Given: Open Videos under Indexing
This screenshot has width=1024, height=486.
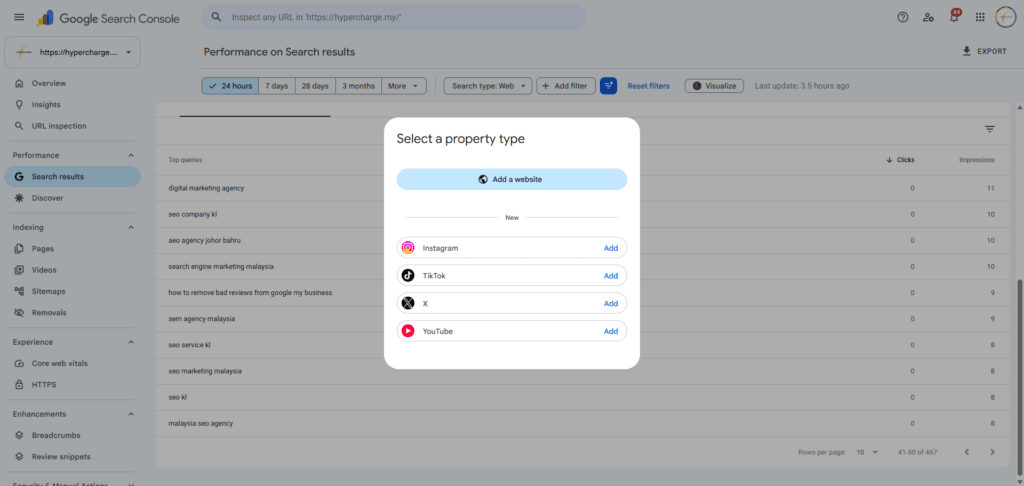Looking at the screenshot, I should point(72,270).
